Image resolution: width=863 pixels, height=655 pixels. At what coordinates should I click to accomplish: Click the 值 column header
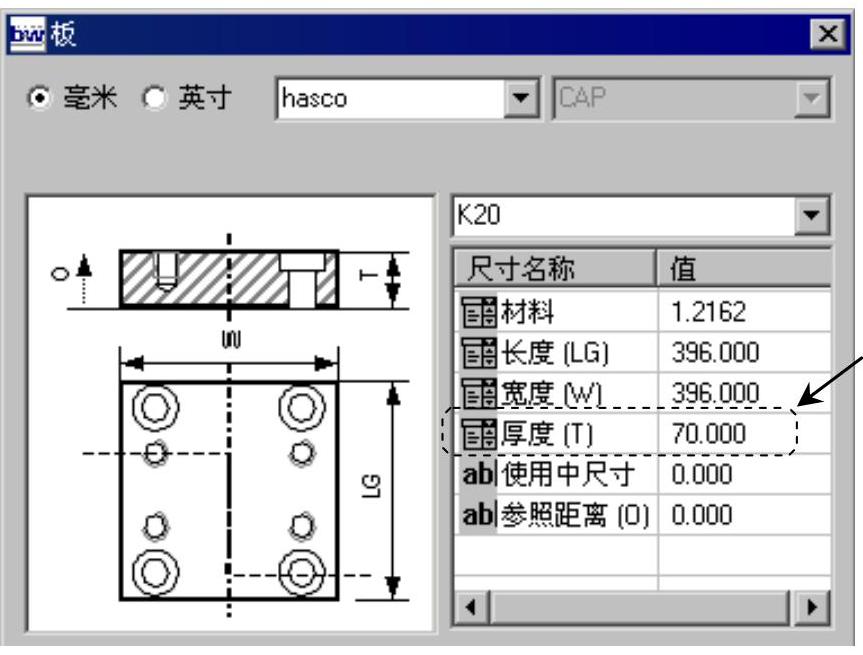[744, 268]
